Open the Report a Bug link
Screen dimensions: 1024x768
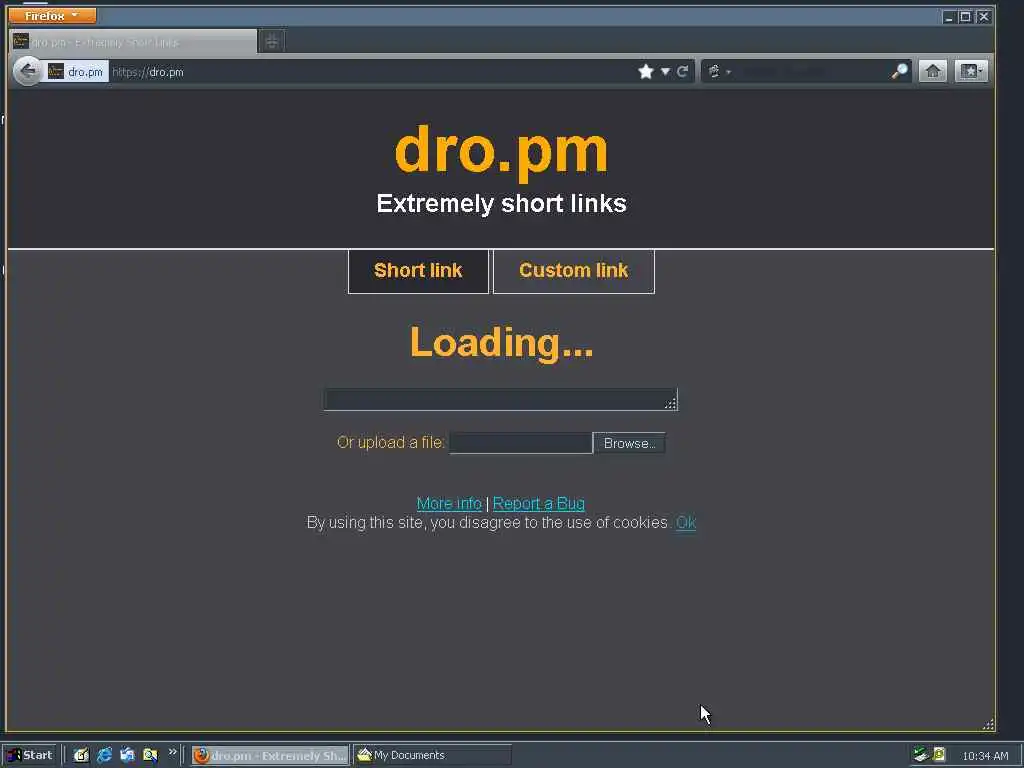coord(539,504)
